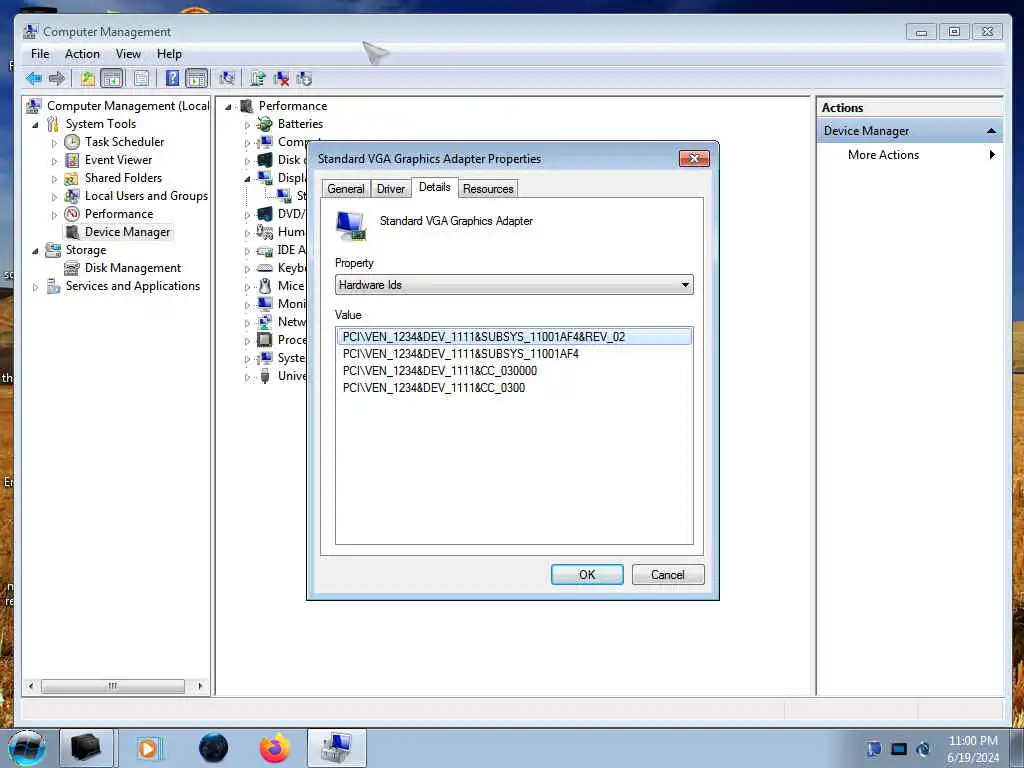The width and height of the screenshot is (1024, 768).
Task: Click the console tree horizontal scrollbar thumb
Action: click(113, 686)
